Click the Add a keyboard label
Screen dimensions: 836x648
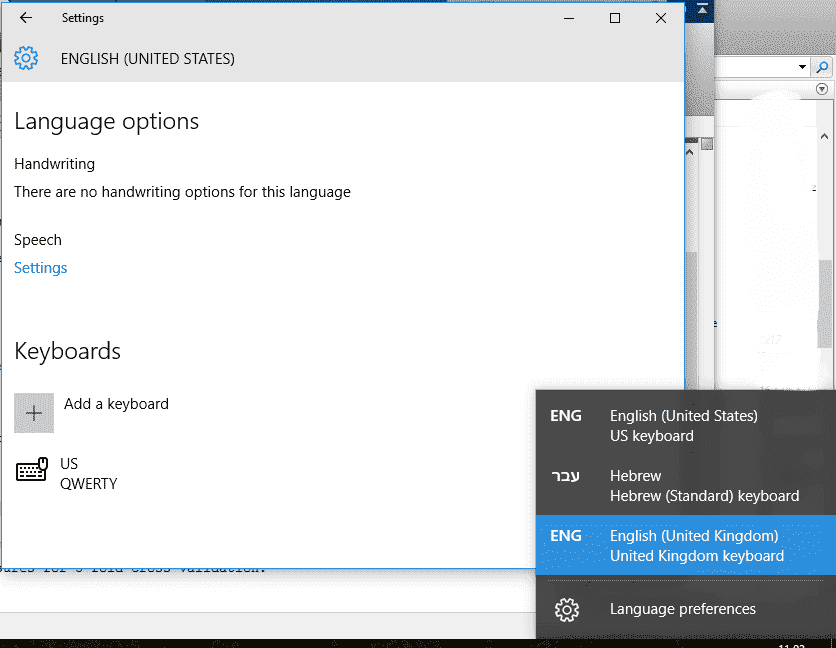(116, 404)
